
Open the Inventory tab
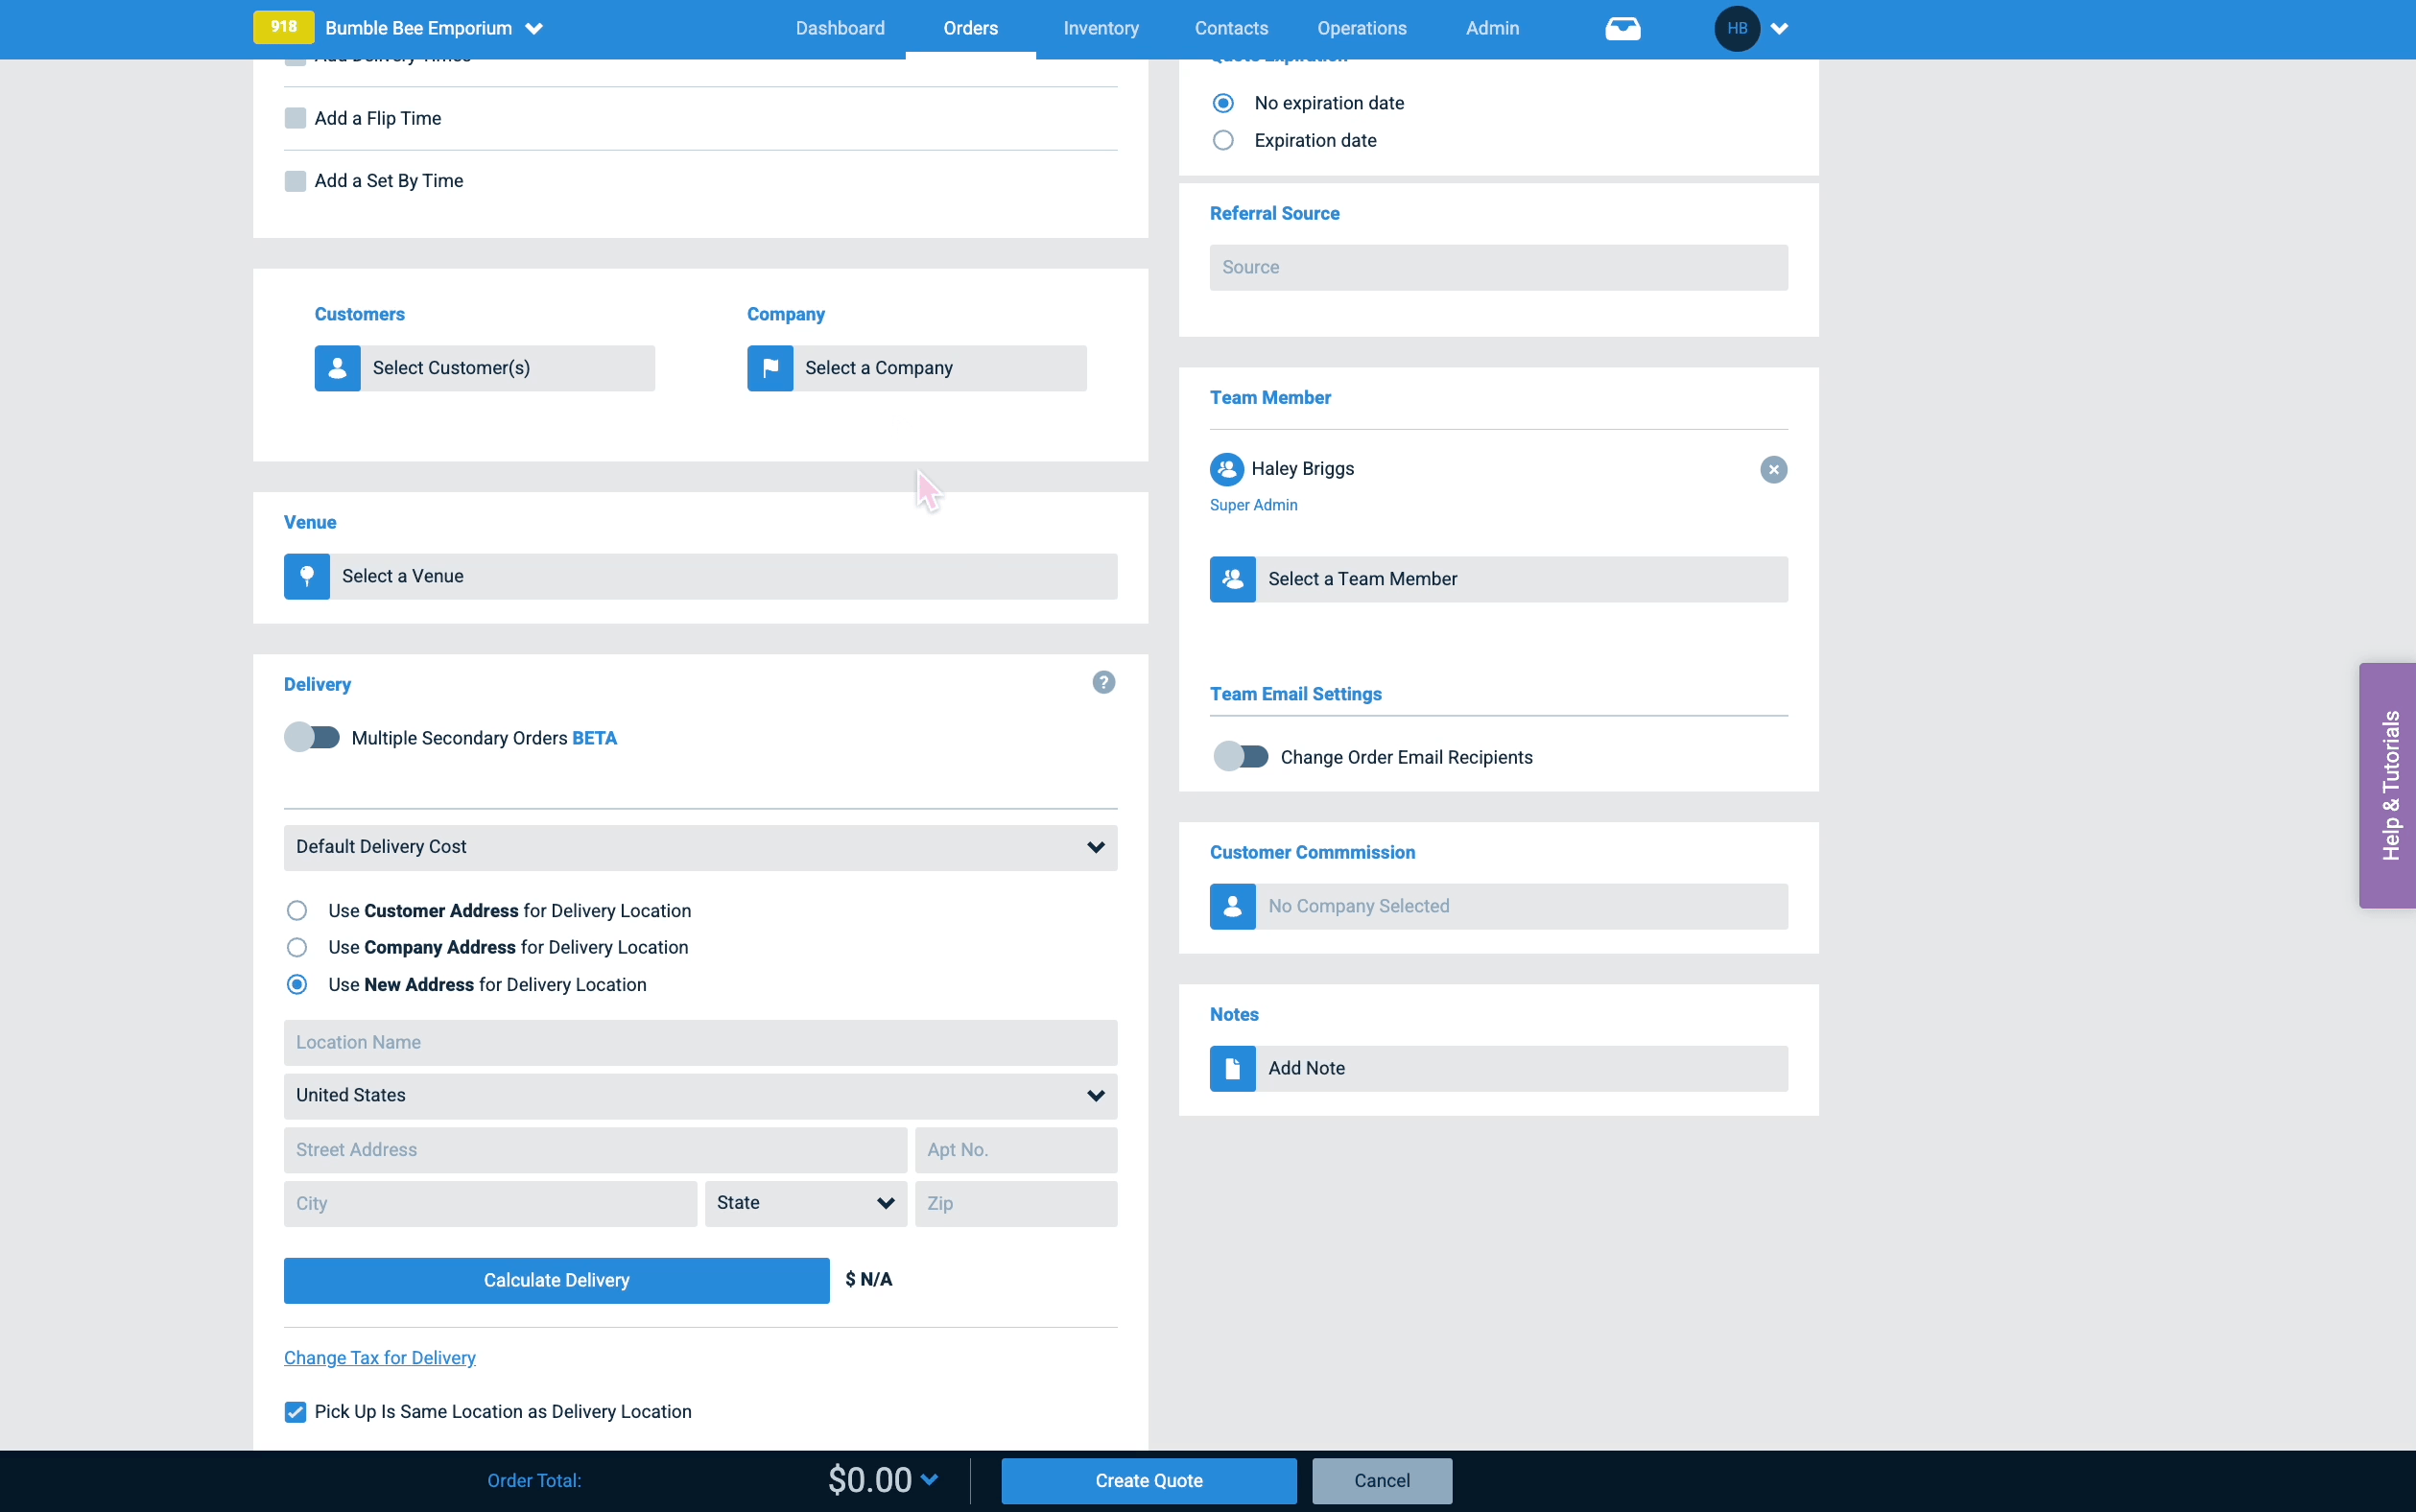tap(1101, 28)
